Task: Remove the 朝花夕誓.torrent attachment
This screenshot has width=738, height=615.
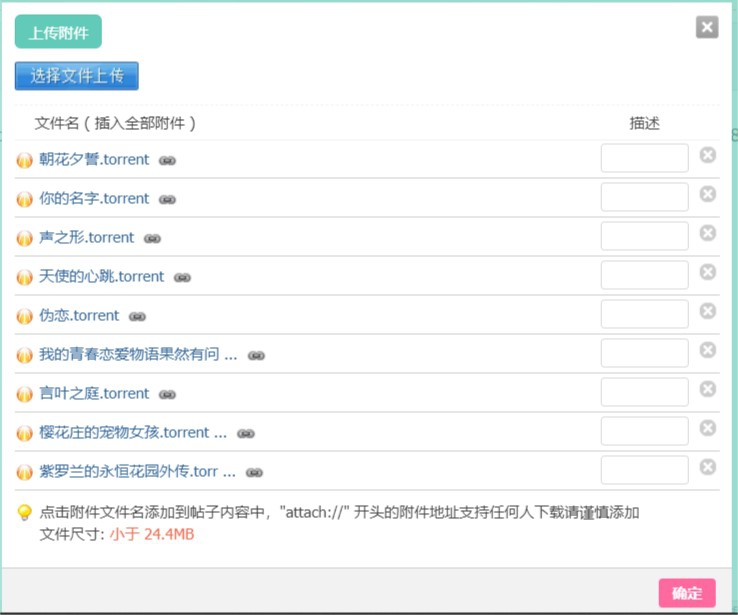Action: click(x=707, y=155)
